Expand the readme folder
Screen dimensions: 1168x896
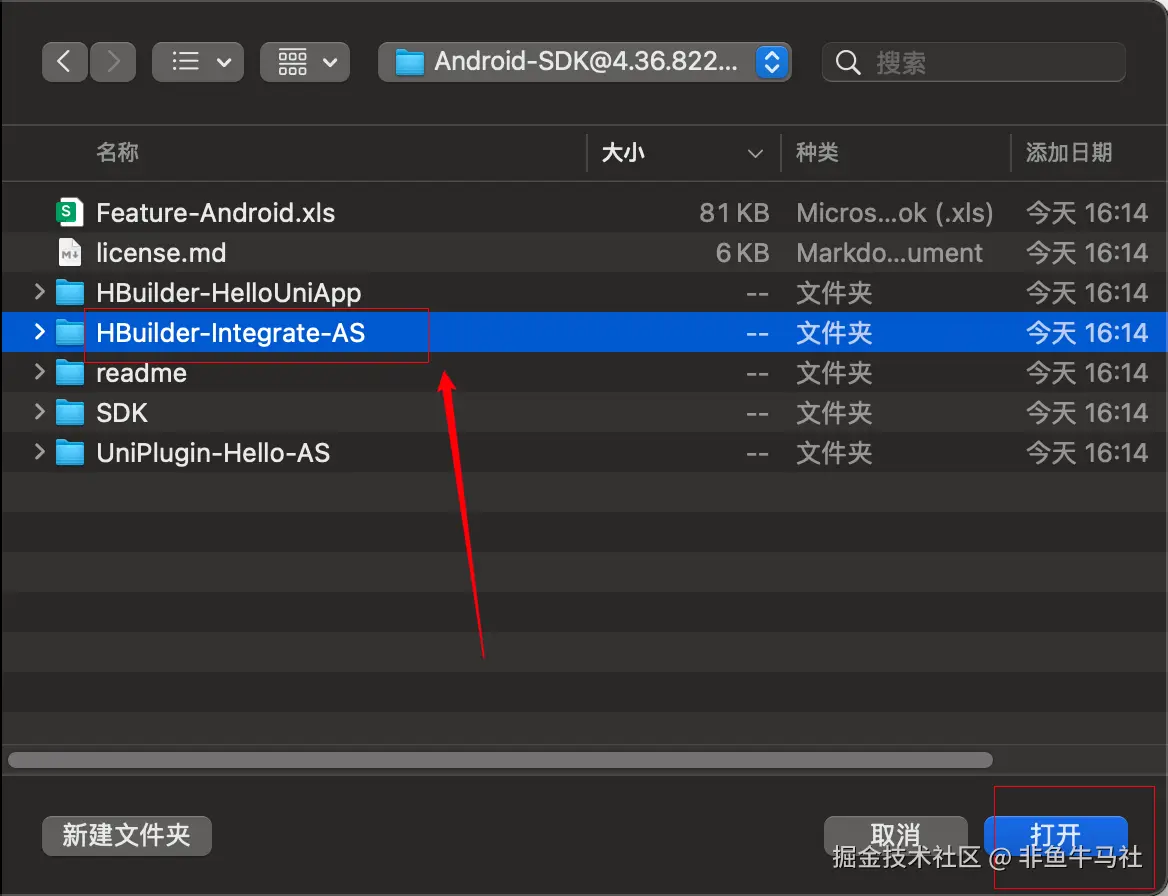coord(39,372)
